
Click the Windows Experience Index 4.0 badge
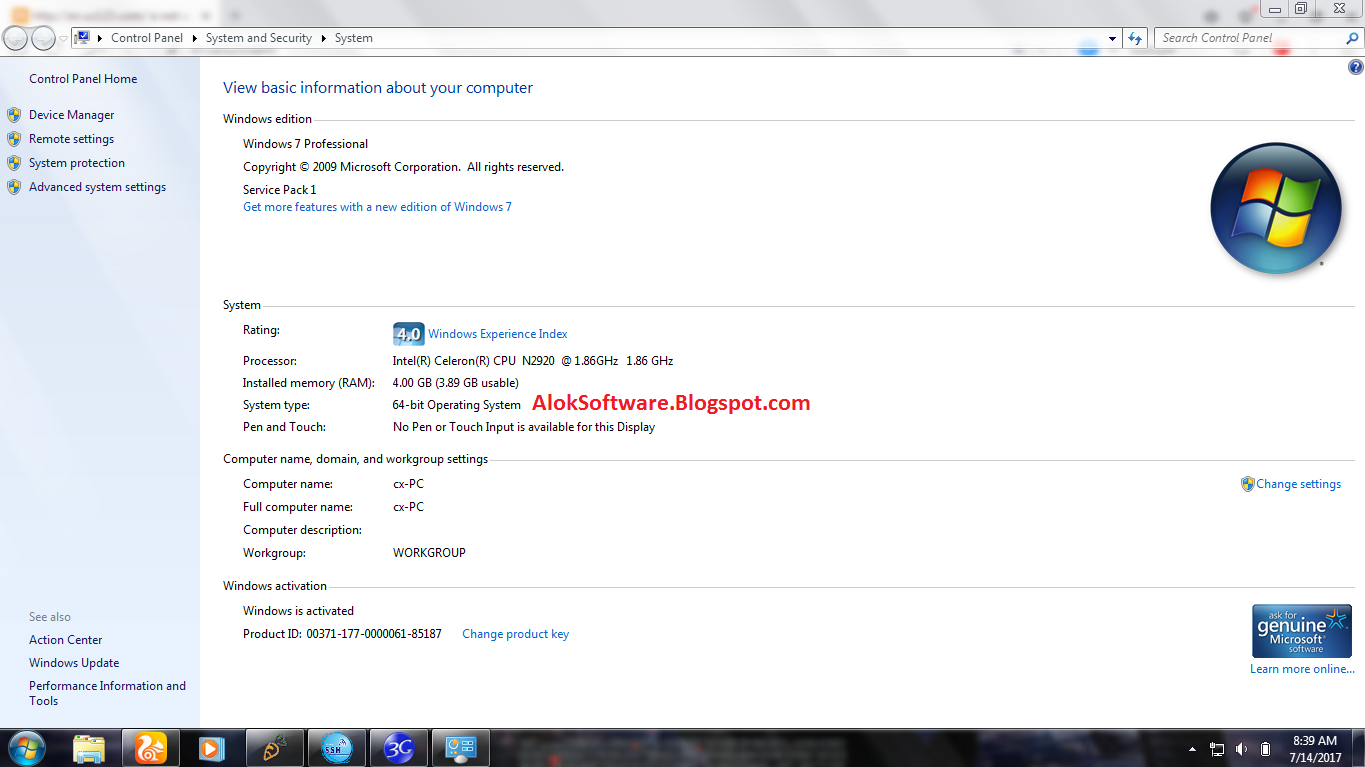409,334
